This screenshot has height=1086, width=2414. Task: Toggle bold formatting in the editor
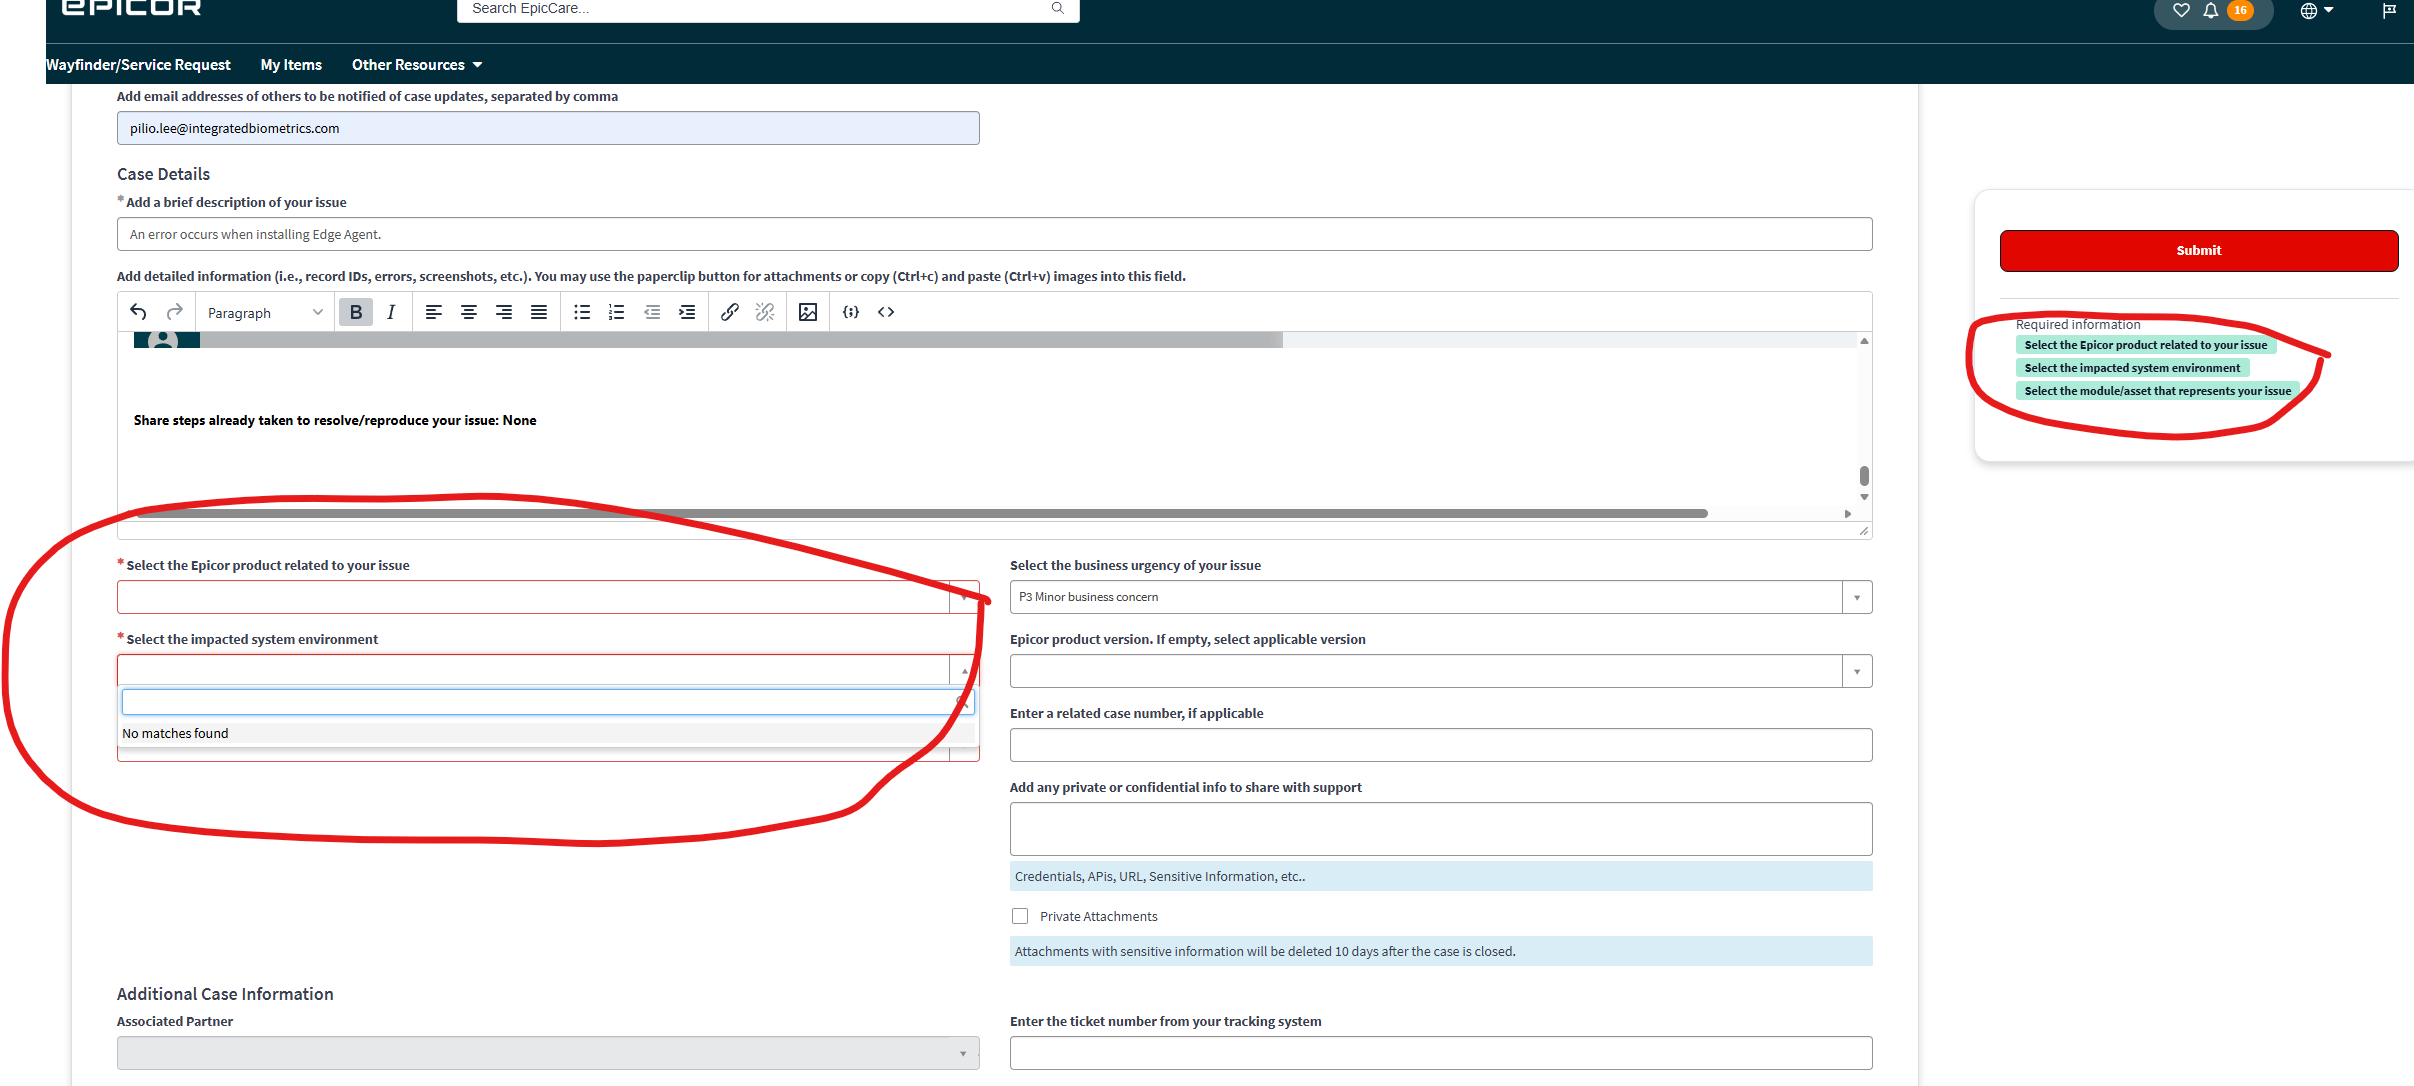pos(355,312)
